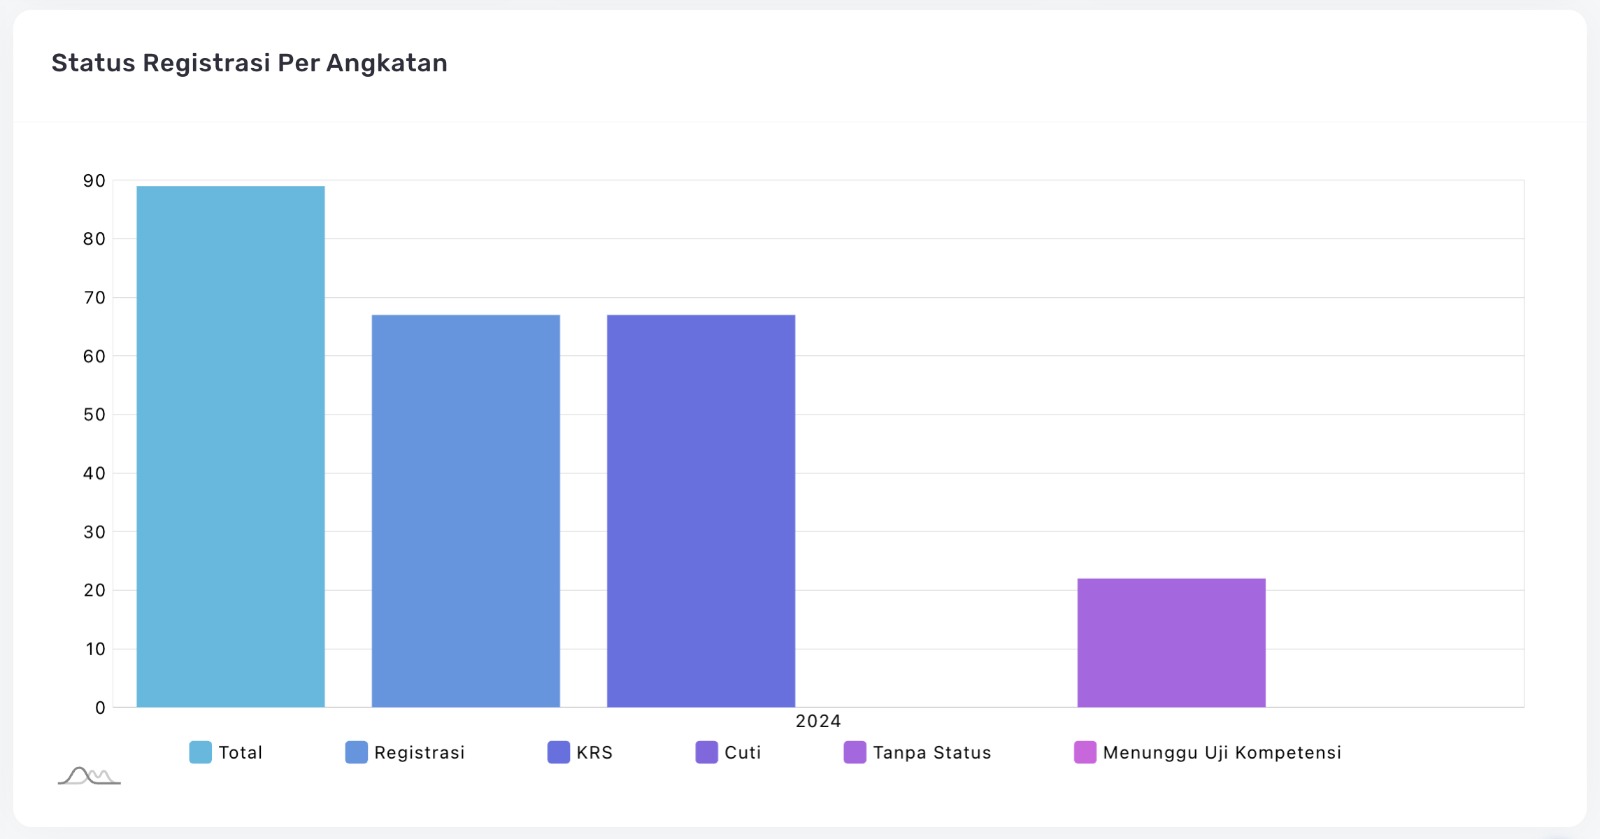Image resolution: width=1600 pixels, height=839 pixels.
Task: Click the Status Registrasi Per Angkatan heading
Action: pos(249,63)
